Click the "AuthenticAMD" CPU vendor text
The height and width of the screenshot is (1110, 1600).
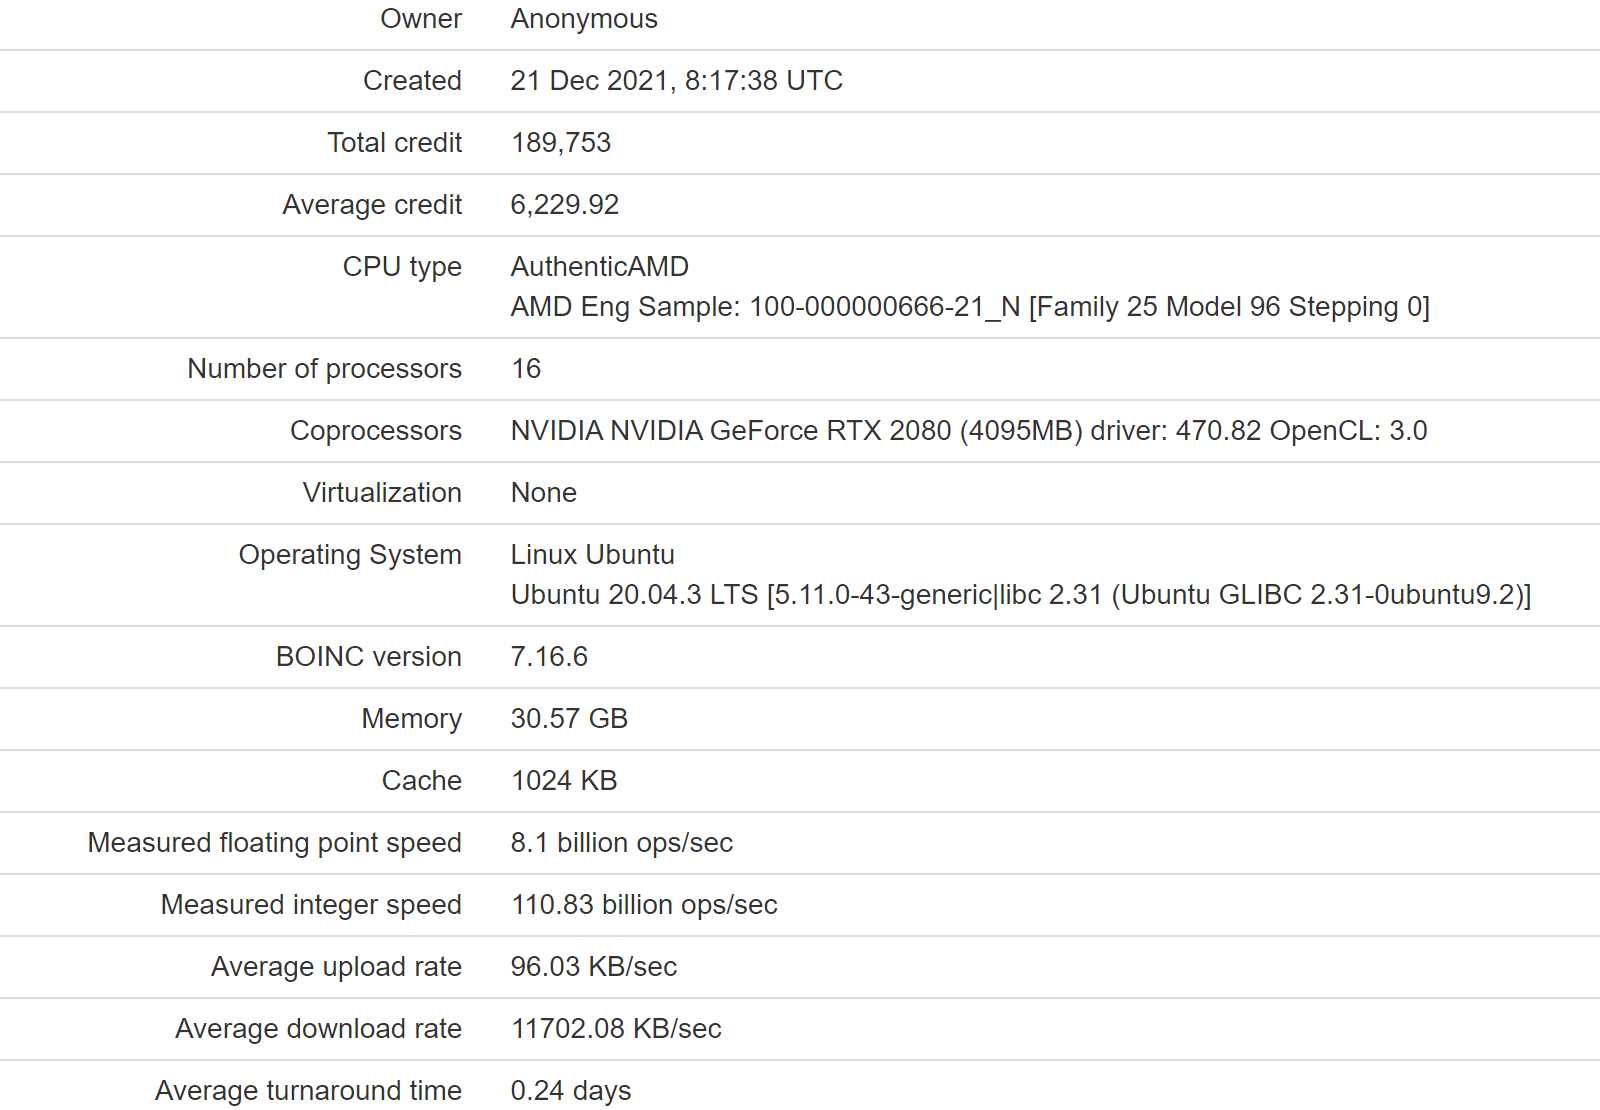599,267
